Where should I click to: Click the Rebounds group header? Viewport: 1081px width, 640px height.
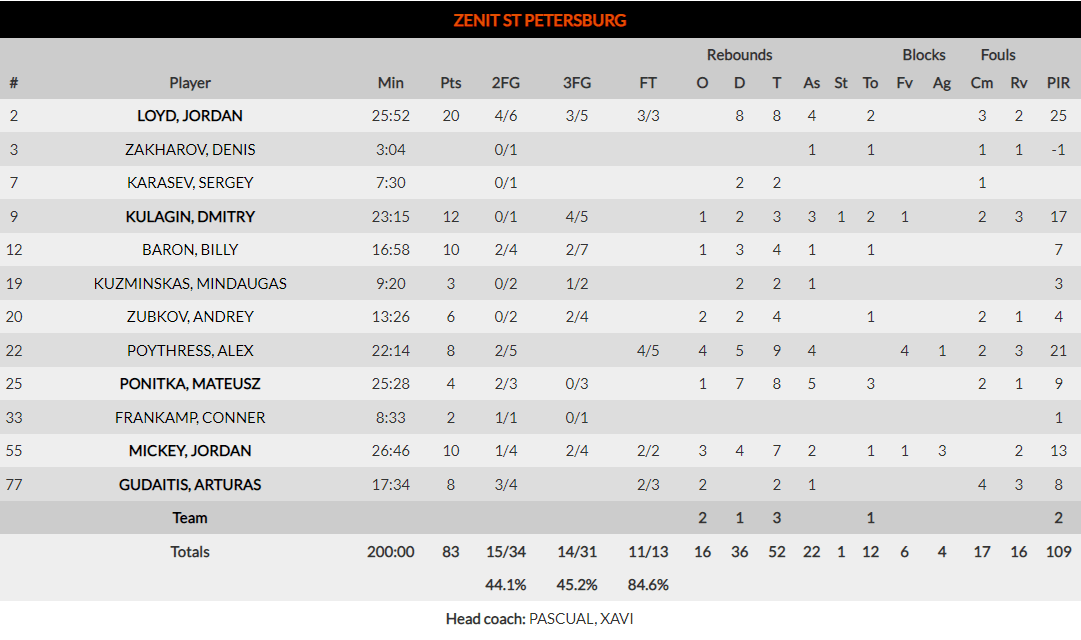(739, 55)
